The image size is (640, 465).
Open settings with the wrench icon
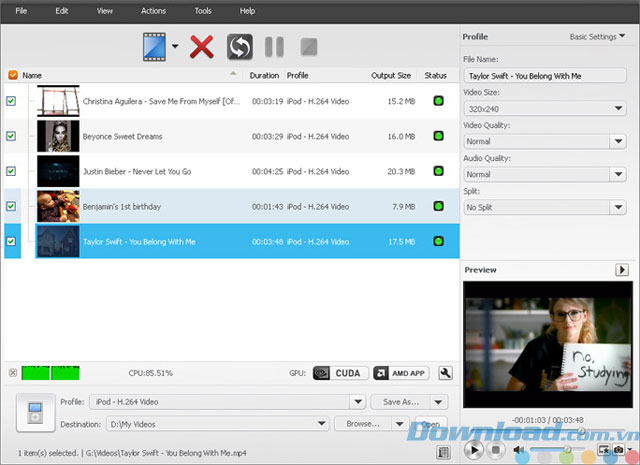coord(445,373)
